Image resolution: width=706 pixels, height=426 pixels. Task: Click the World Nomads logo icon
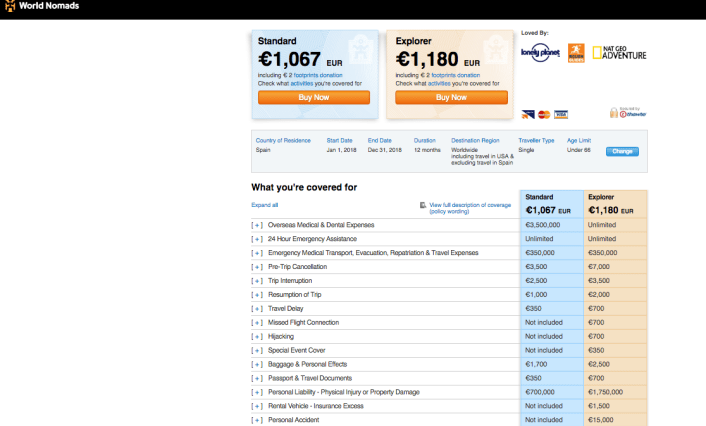click(7, 6)
